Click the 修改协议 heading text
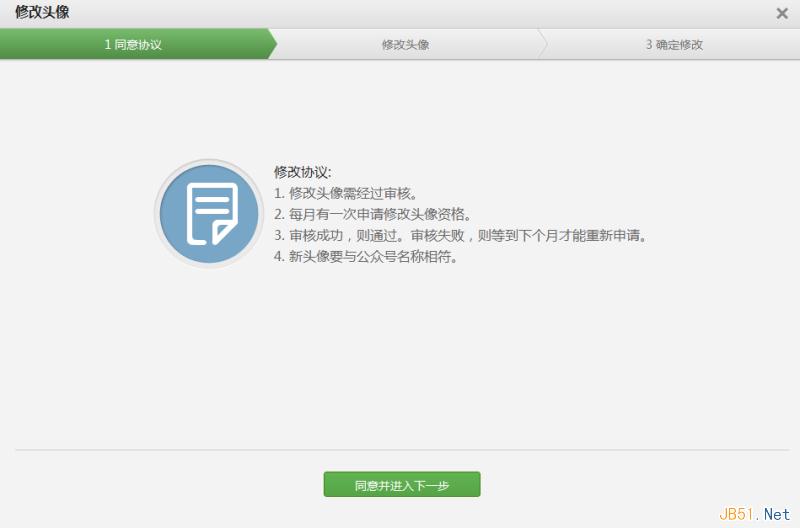Viewport: 800px width, 528px height. tap(302, 172)
